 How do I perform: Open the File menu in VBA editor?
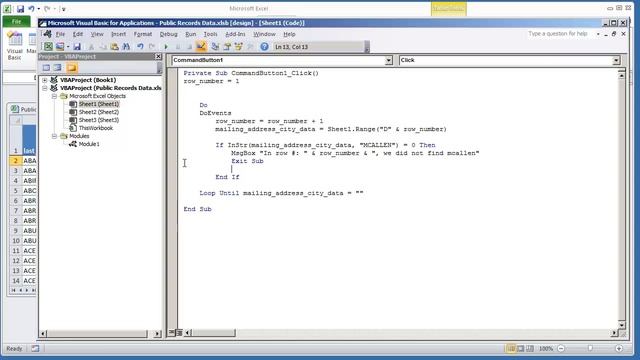coord(60,34)
